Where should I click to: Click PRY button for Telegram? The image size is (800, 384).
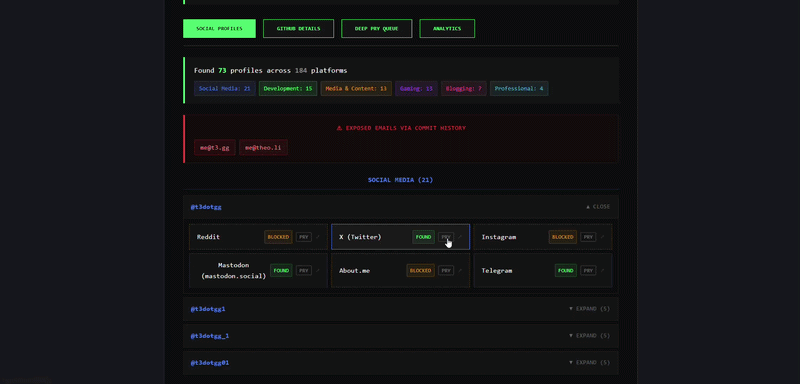coord(588,271)
